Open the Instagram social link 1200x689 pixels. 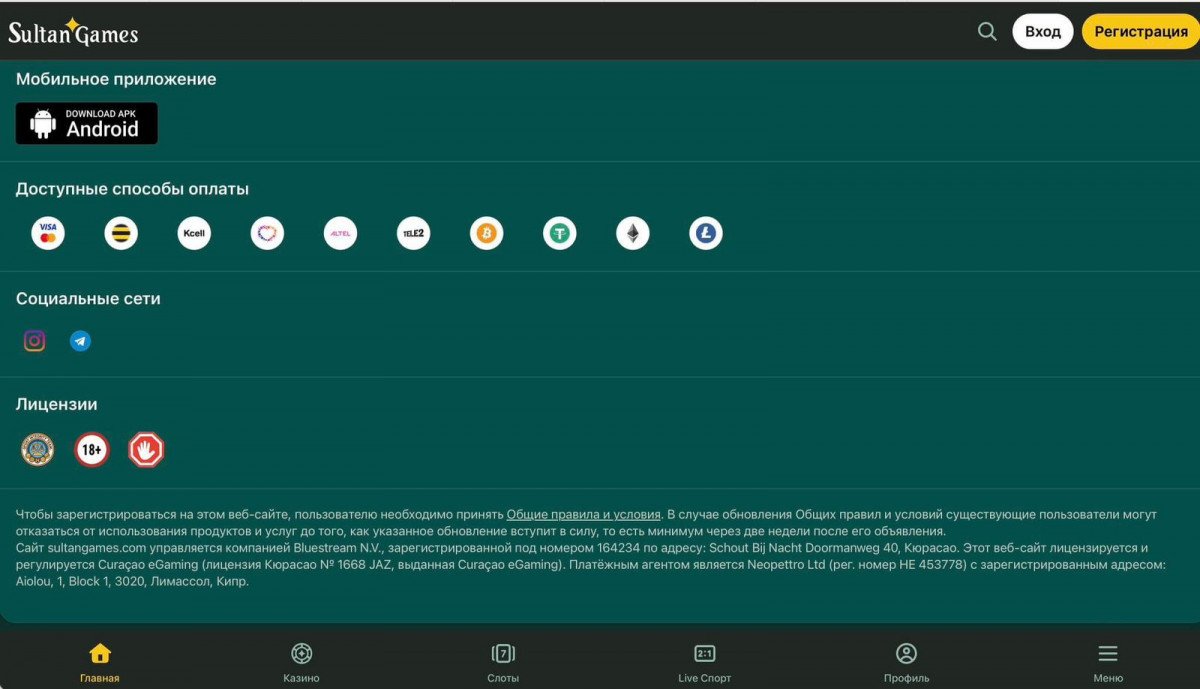coord(35,342)
